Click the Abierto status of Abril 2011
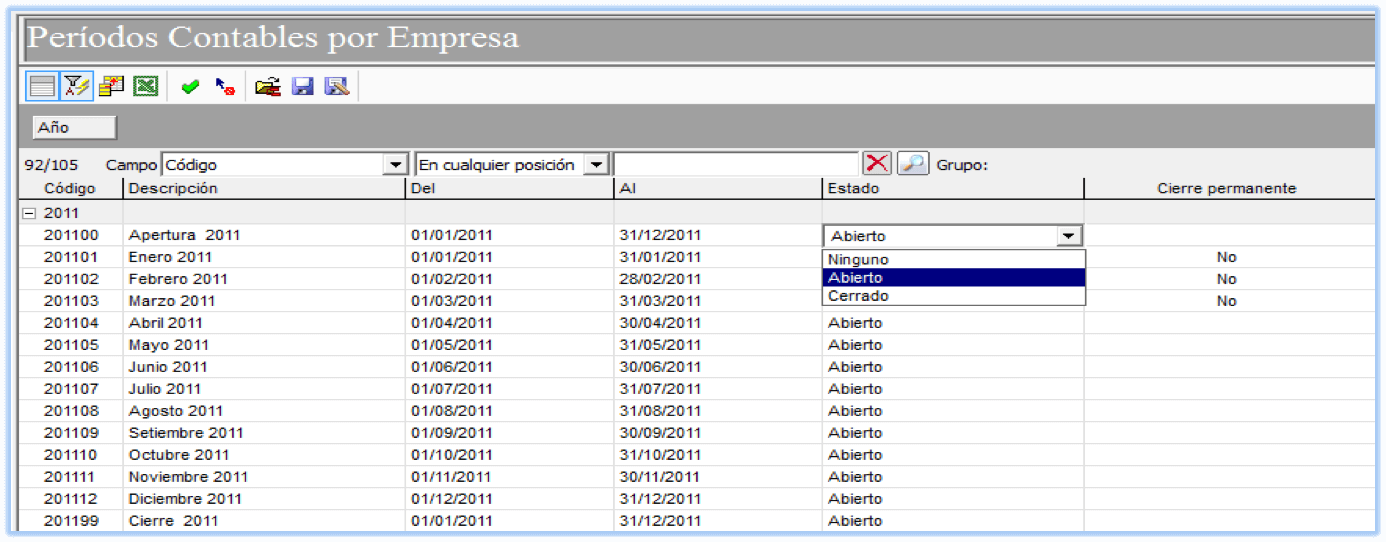Screen dimensions: 1386x542 point(855,323)
